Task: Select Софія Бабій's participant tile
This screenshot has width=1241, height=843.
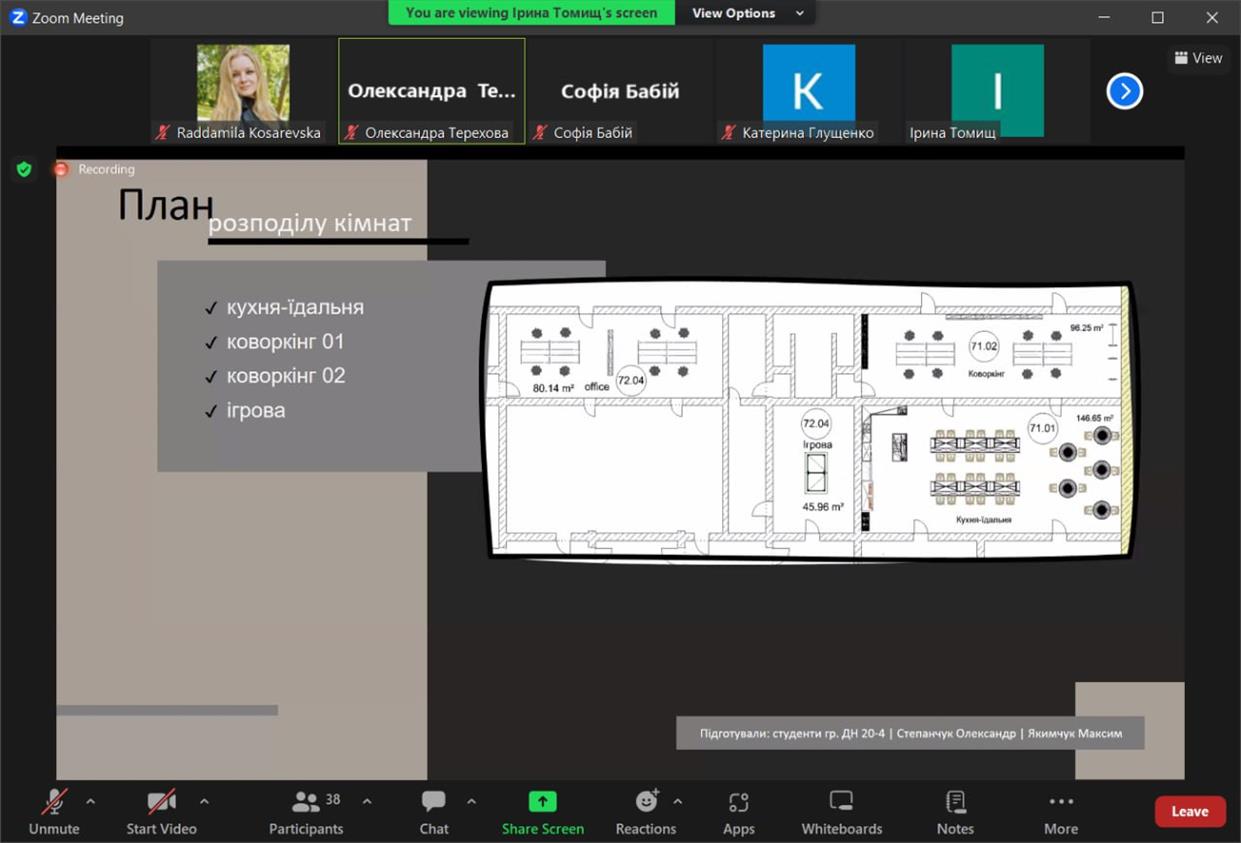Action: (x=620, y=91)
